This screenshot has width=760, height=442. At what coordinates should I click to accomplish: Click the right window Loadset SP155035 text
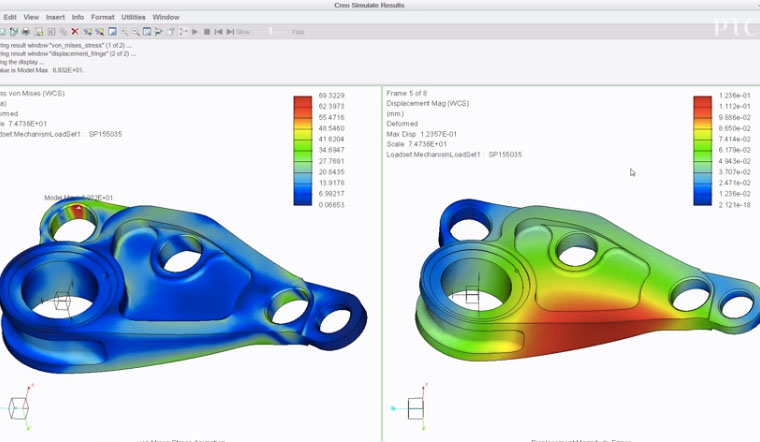tap(454, 155)
